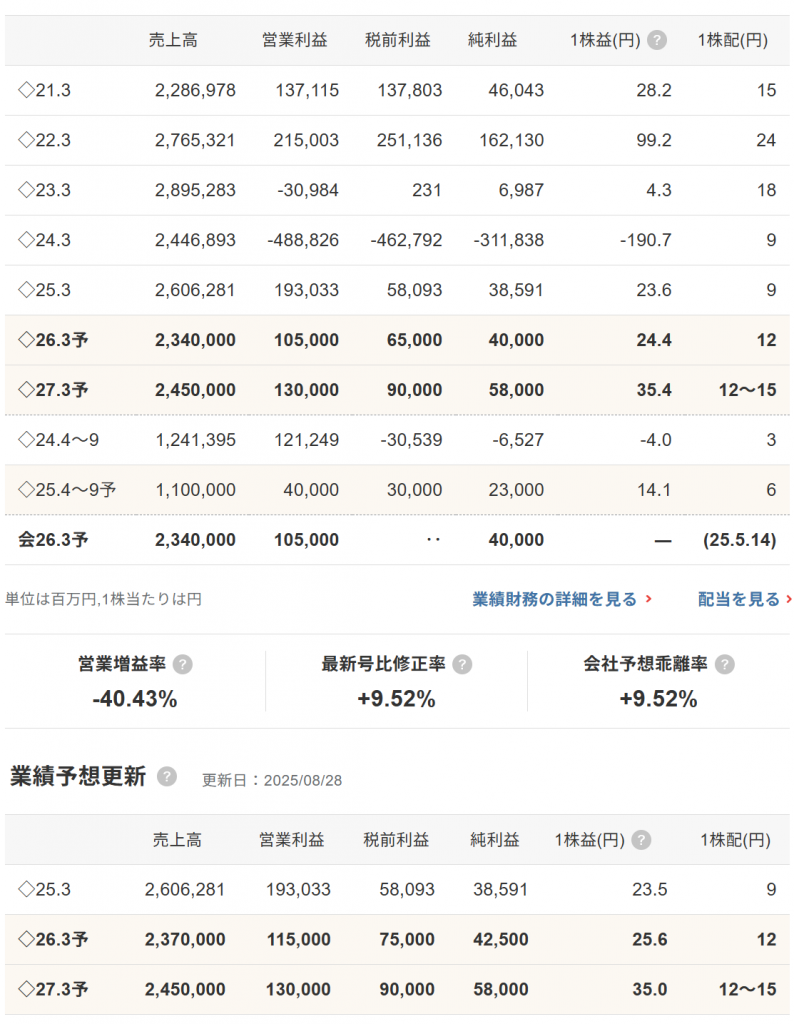Click help icon beside lower table 1株益(円) header
This screenshot has height=1024, width=794.
641,840
